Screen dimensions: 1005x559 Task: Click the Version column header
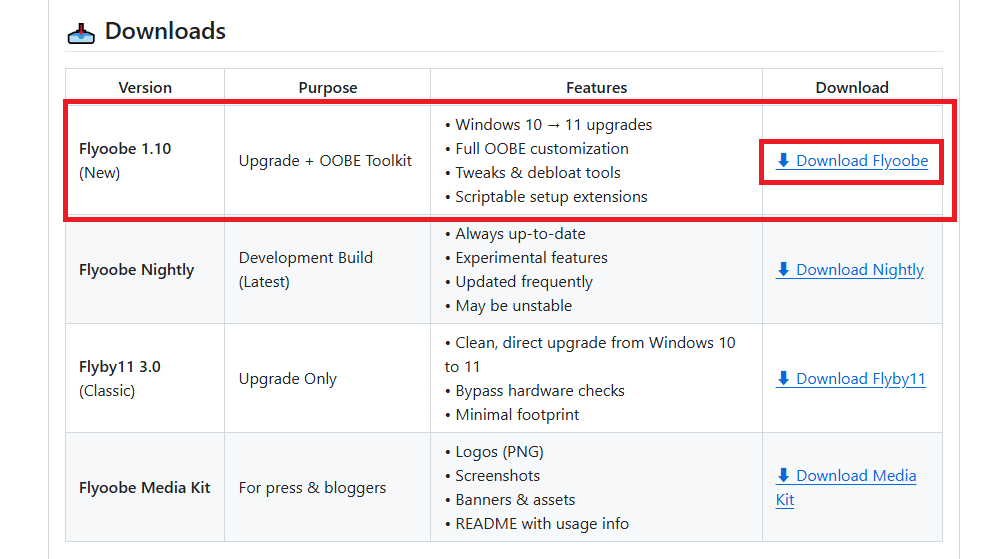coord(145,88)
